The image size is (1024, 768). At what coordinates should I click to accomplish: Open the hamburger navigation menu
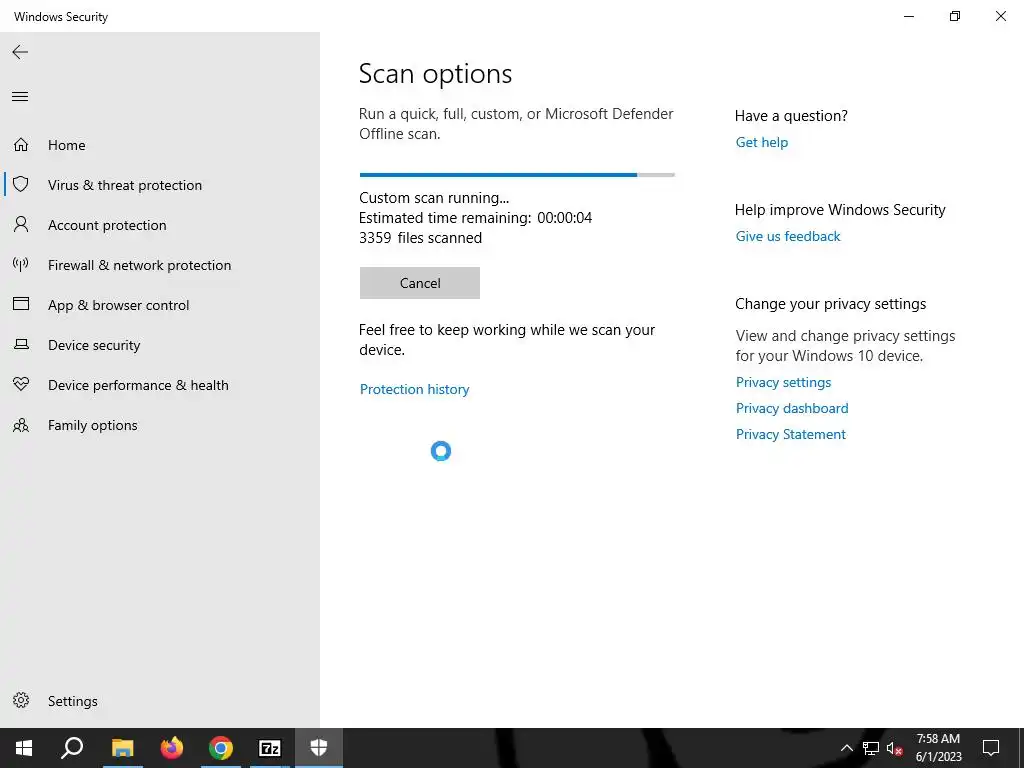[20, 97]
